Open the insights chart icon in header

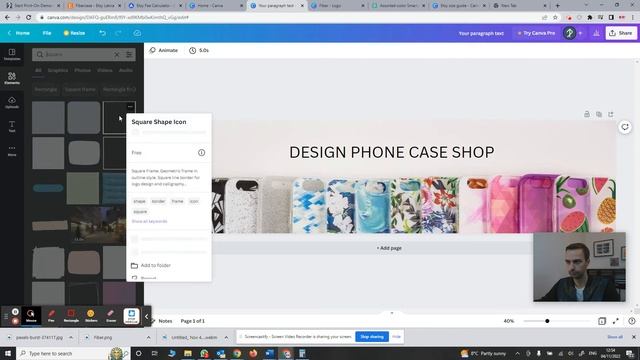[x=596, y=33]
